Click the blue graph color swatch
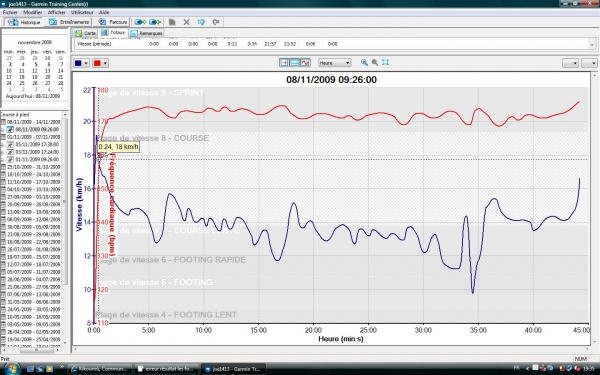The image size is (600, 375). click(78, 63)
